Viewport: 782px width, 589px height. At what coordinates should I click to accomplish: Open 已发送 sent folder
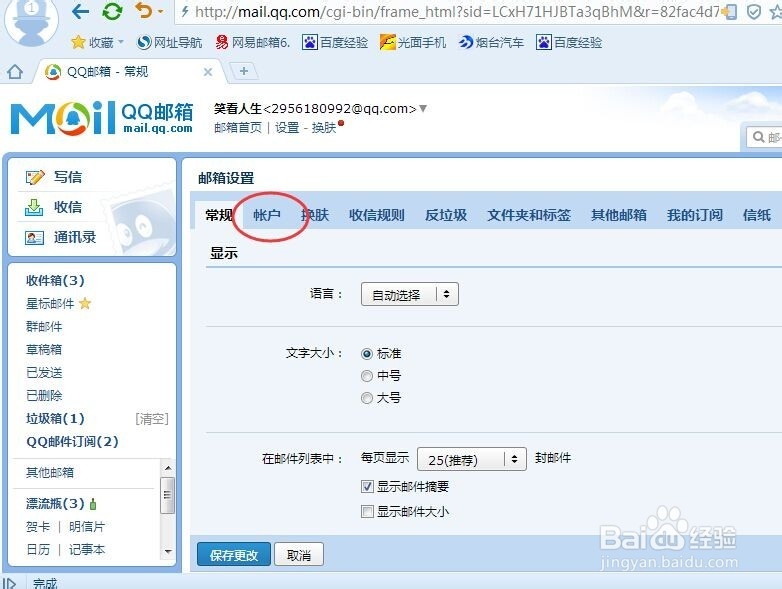coord(44,373)
